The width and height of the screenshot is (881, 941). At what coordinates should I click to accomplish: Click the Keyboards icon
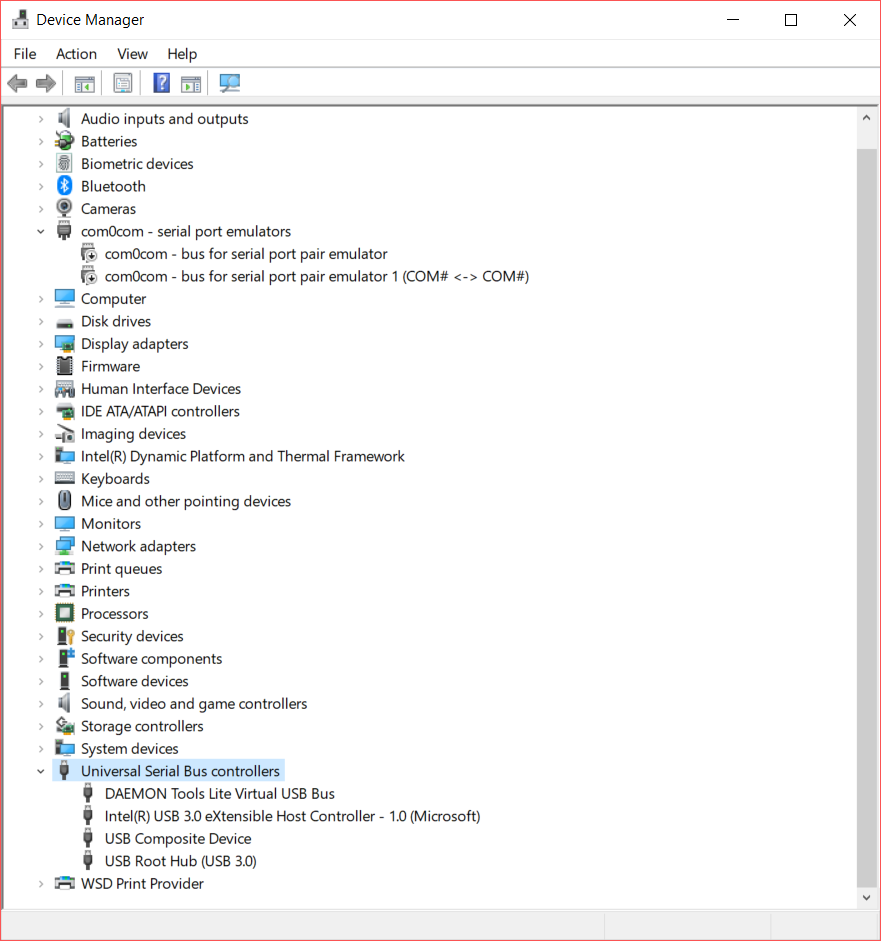click(x=64, y=478)
